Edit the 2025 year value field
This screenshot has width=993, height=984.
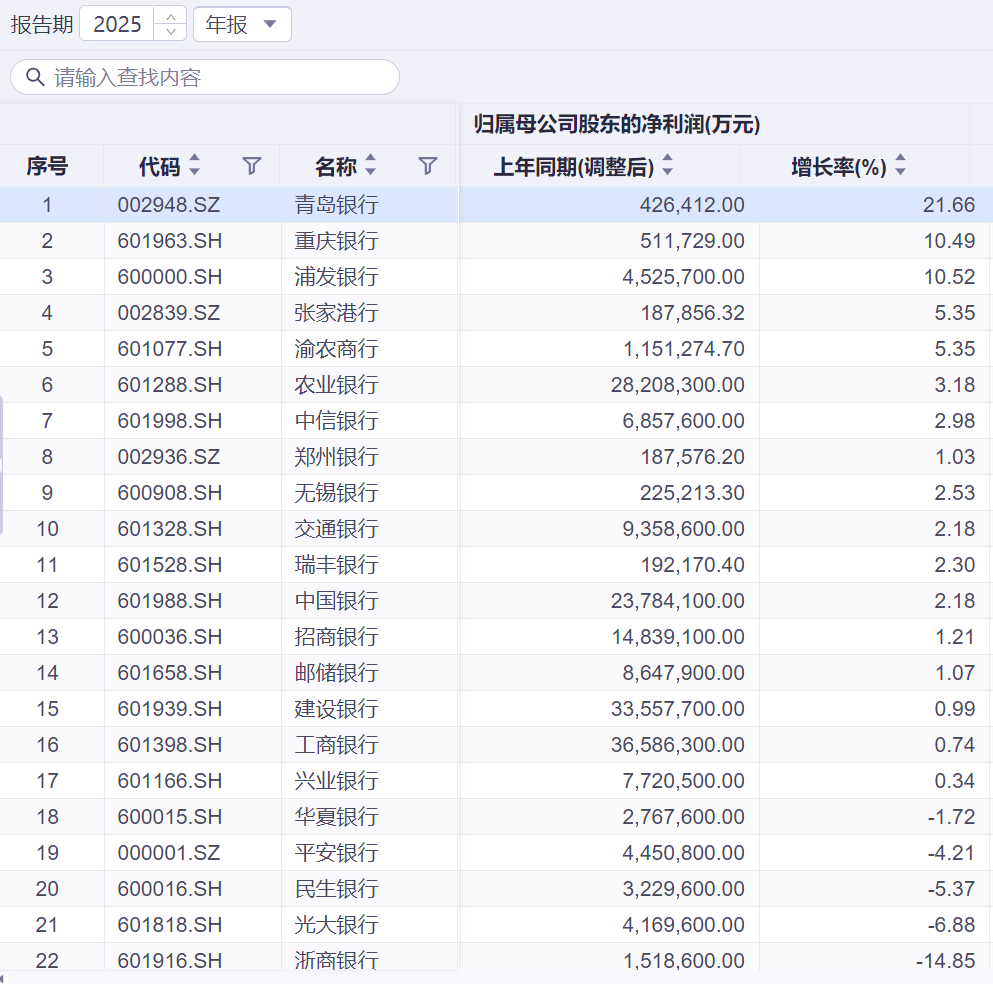119,24
